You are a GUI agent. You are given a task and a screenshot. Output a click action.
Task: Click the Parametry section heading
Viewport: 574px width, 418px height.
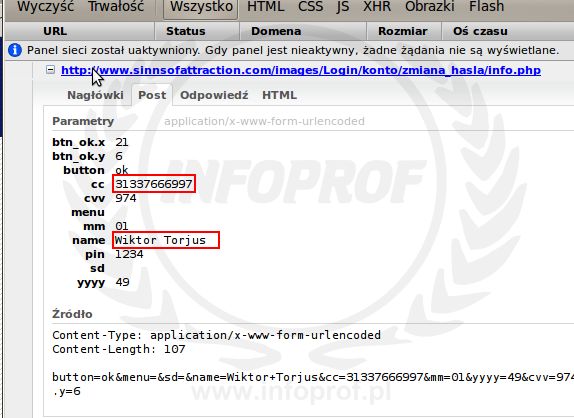click(x=83, y=121)
